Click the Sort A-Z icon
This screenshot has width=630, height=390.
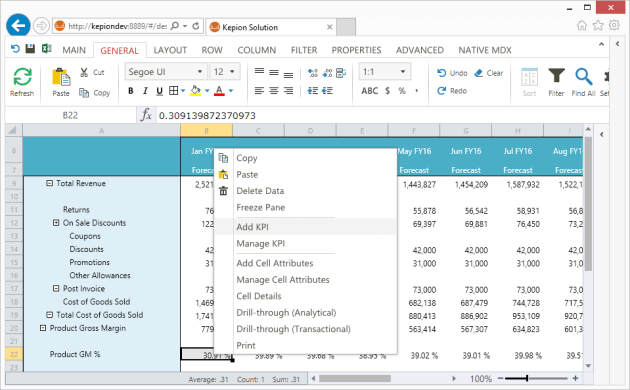coord(530,77)
